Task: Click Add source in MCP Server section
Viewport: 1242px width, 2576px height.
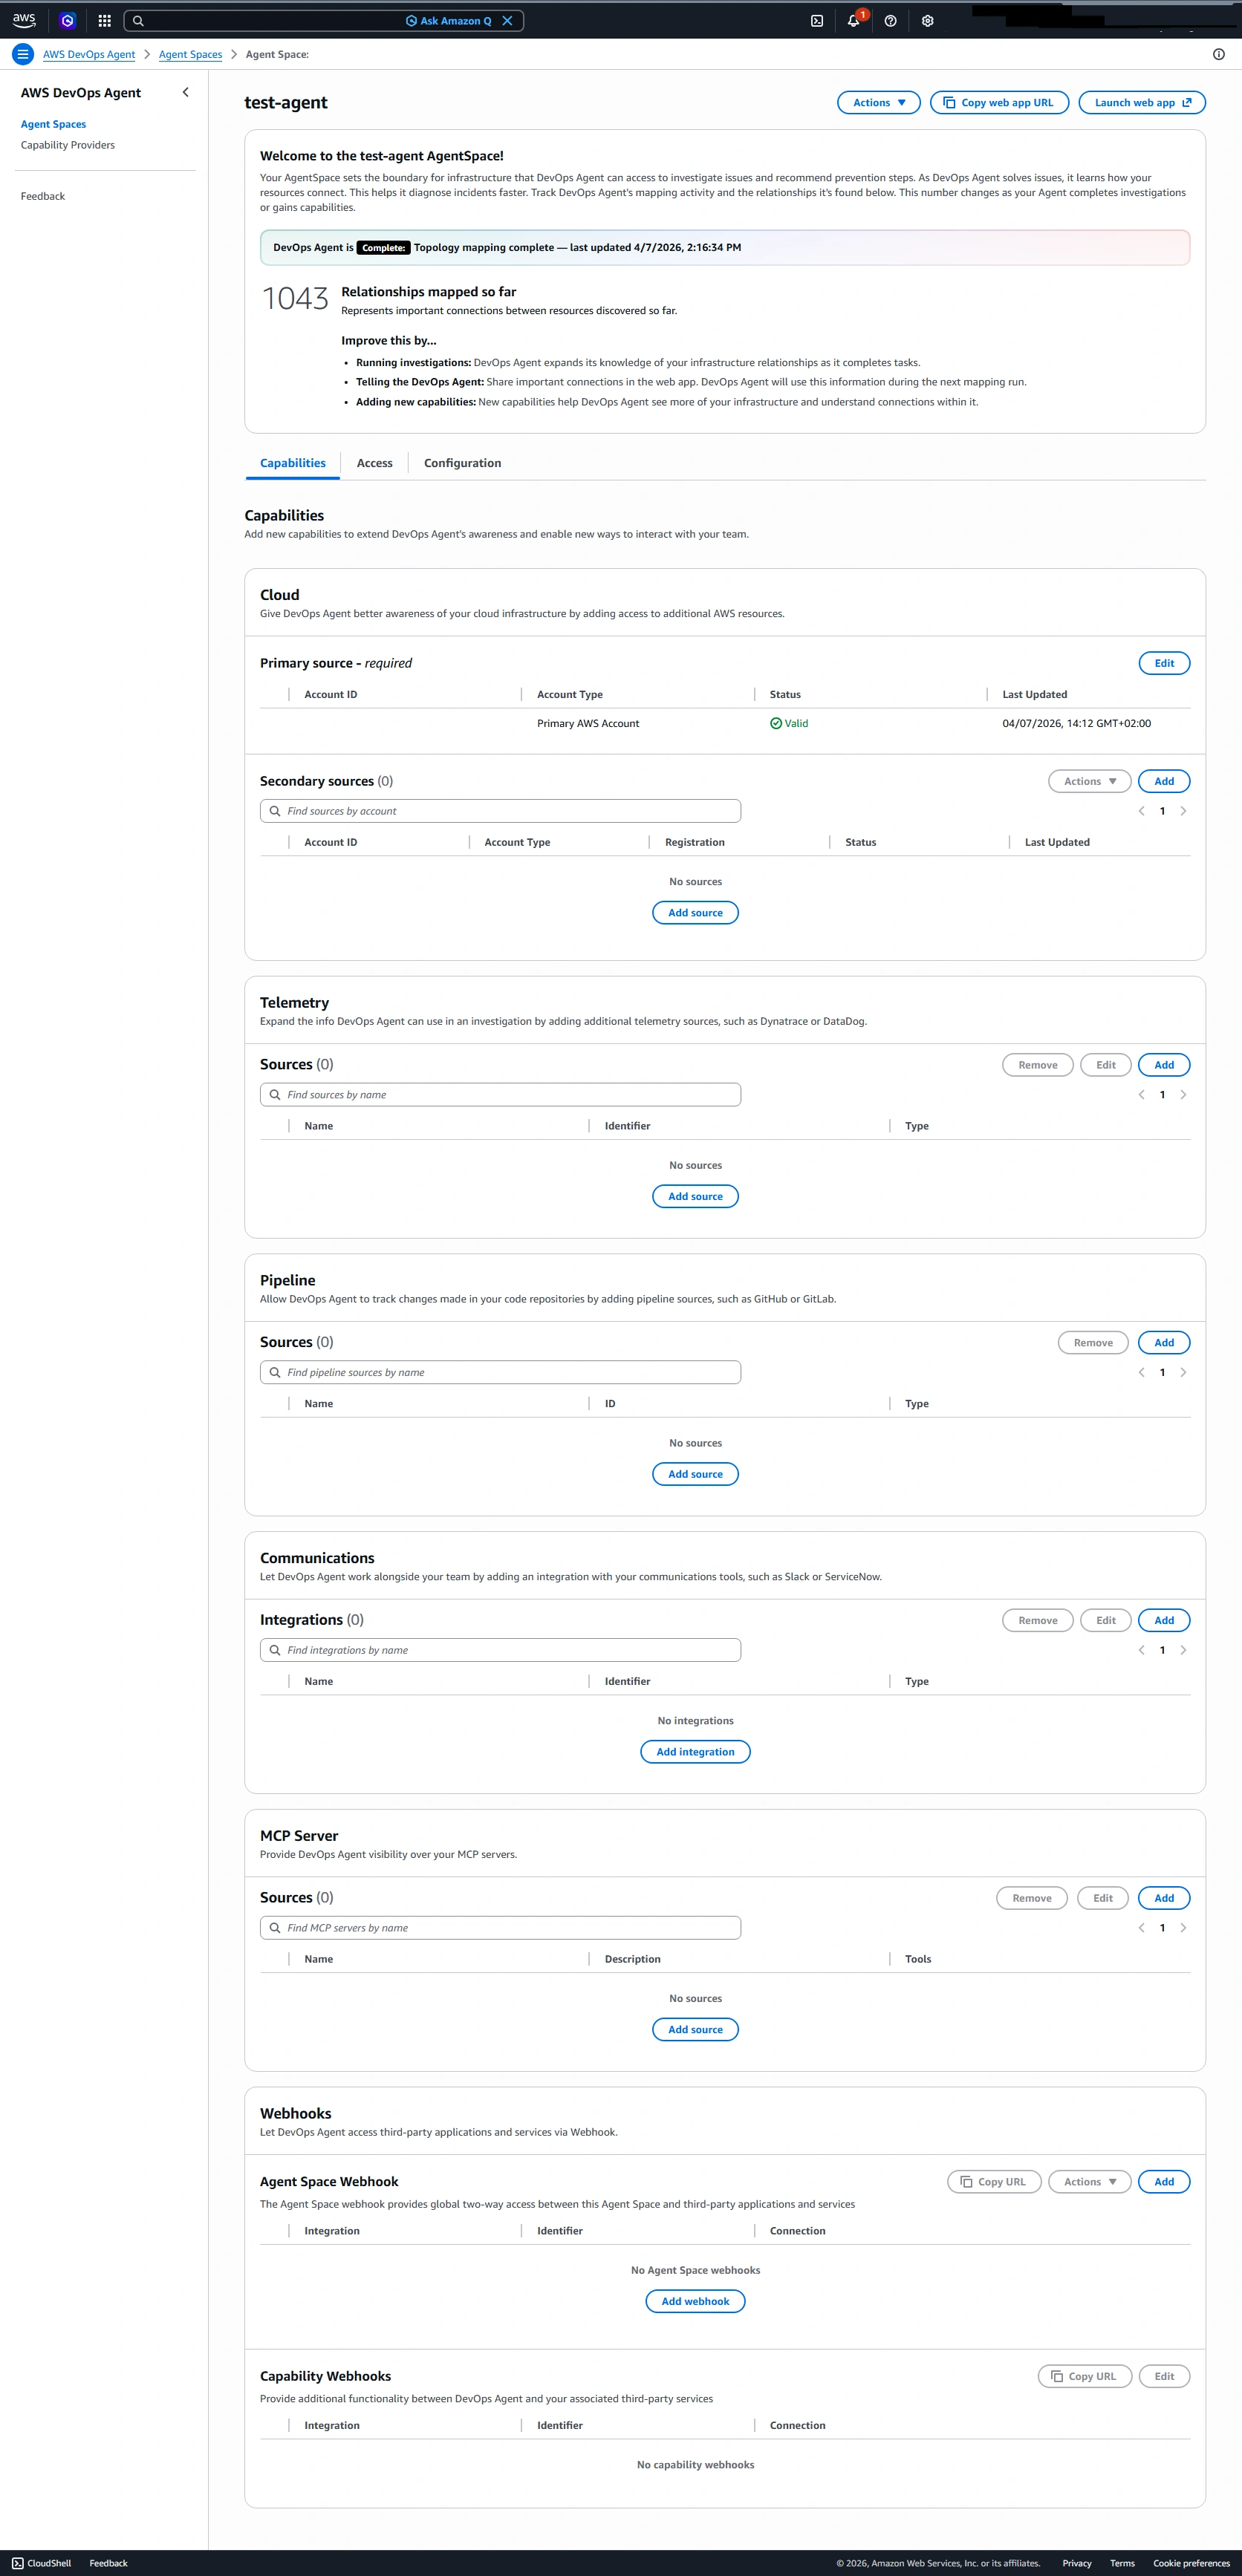Action: (x=695, y=2029)
